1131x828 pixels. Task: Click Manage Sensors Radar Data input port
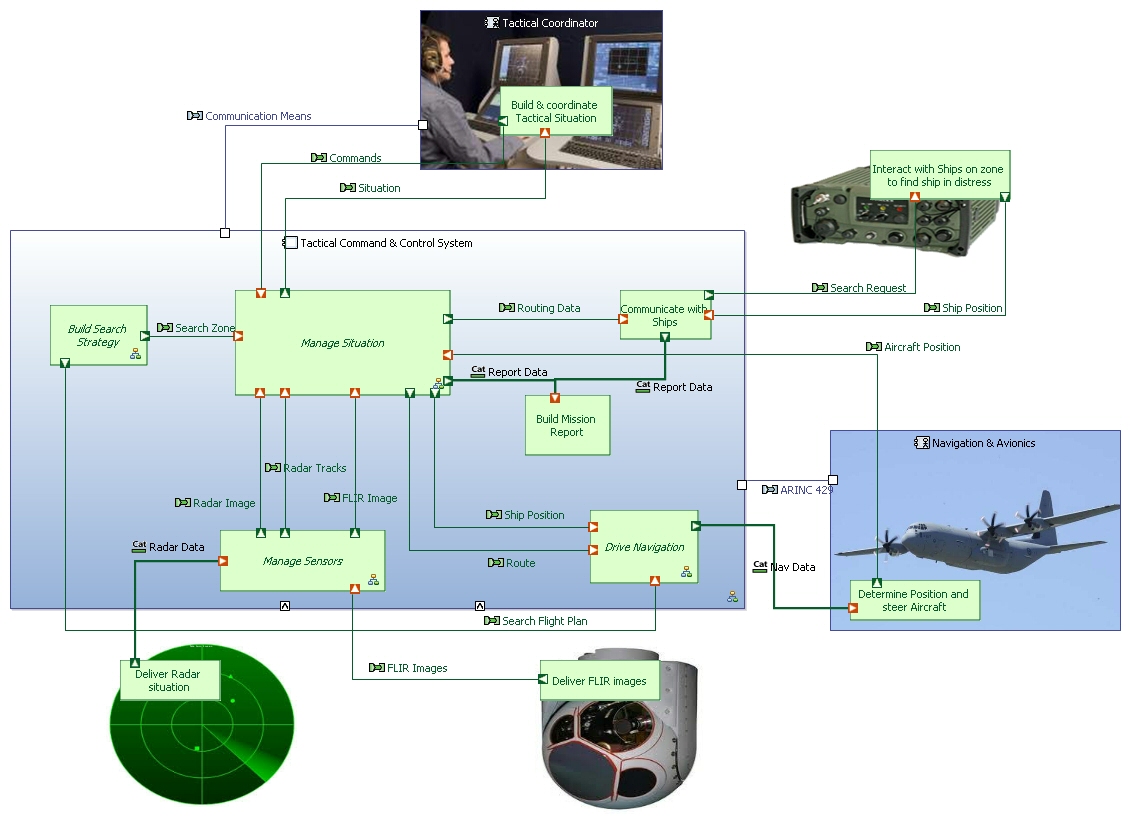pos(223,560)
